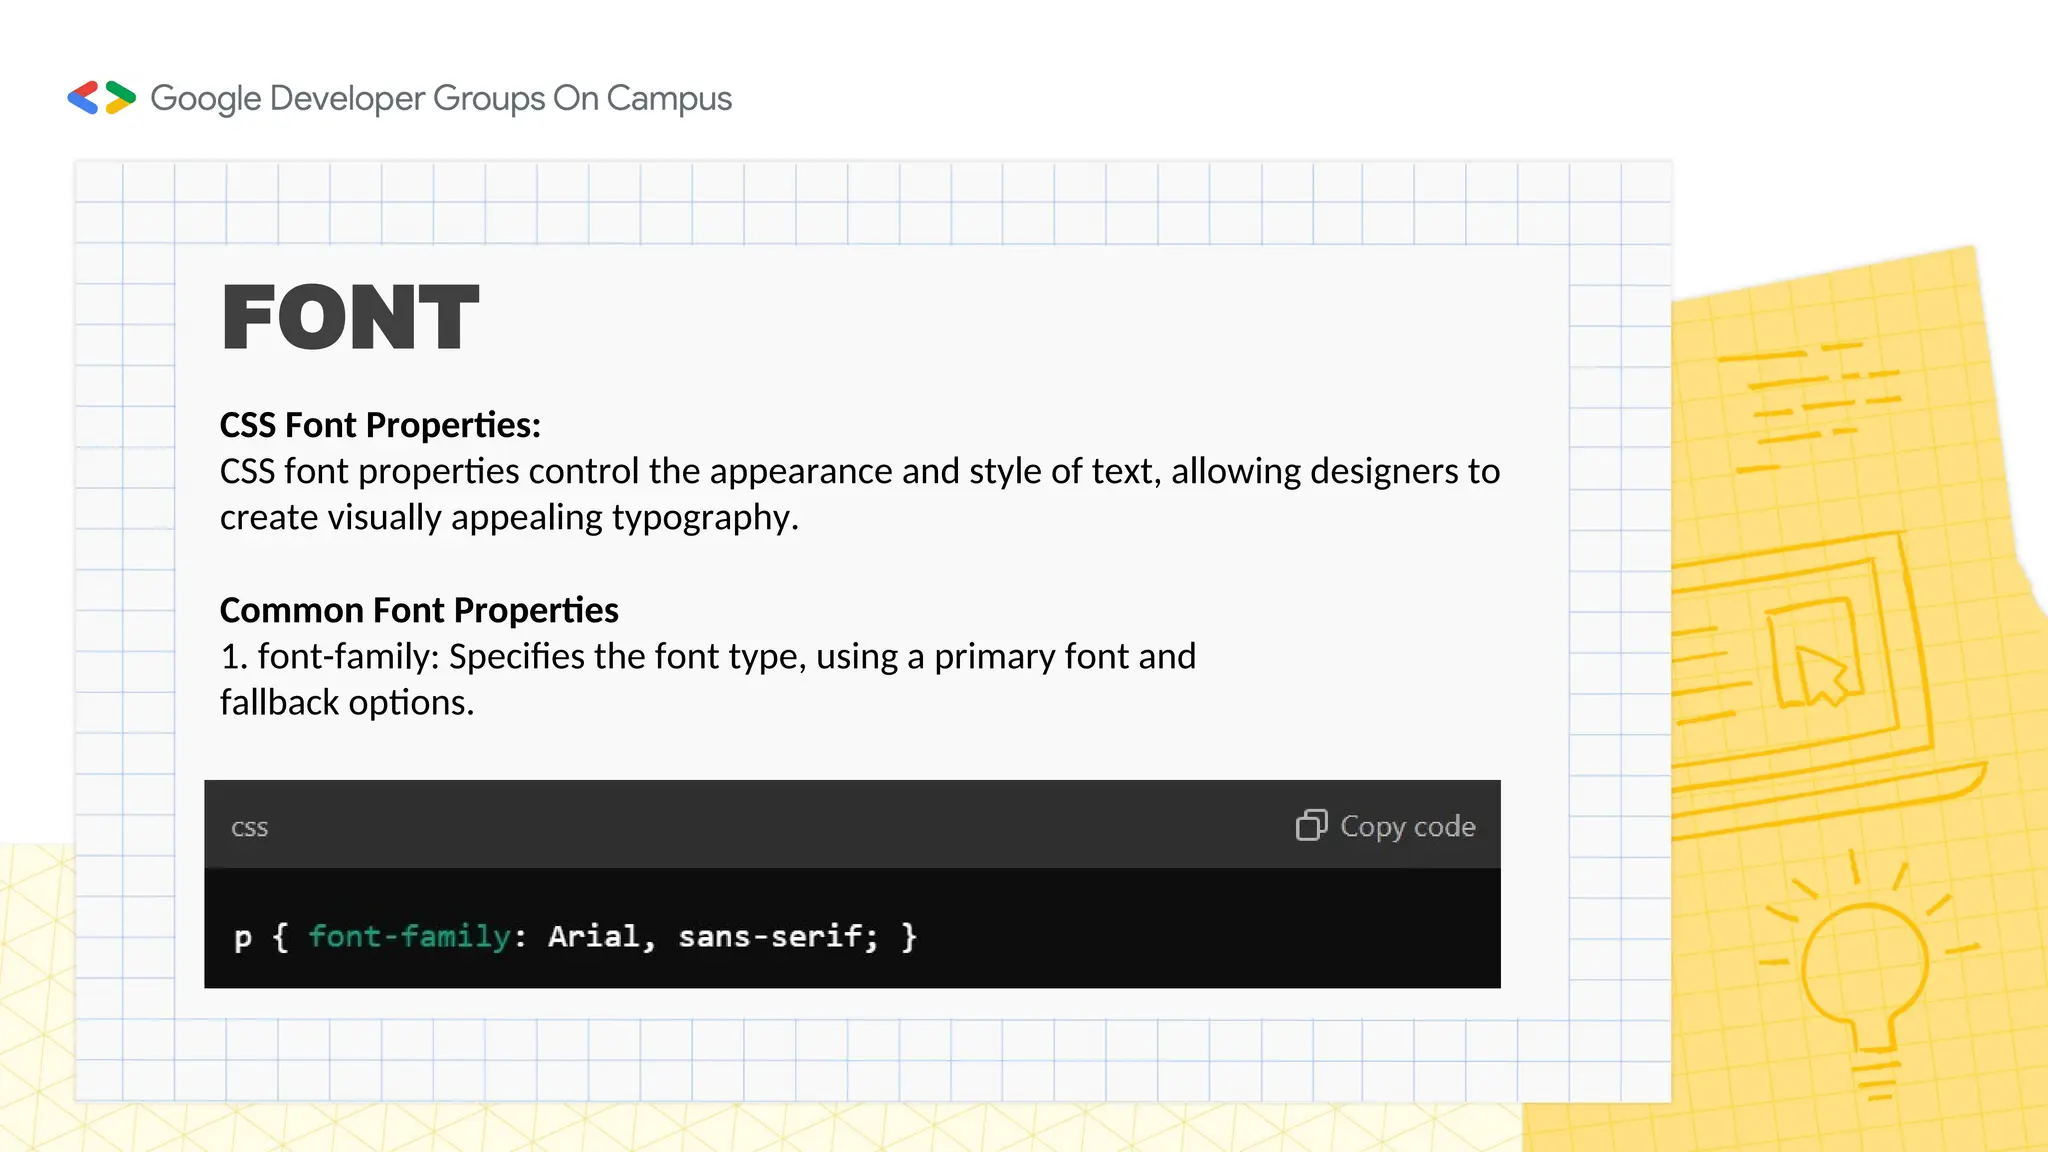The image size is (2048, 1152).
Task: Open the Google Developer Groups On Campus title
Action: (441, 98)
